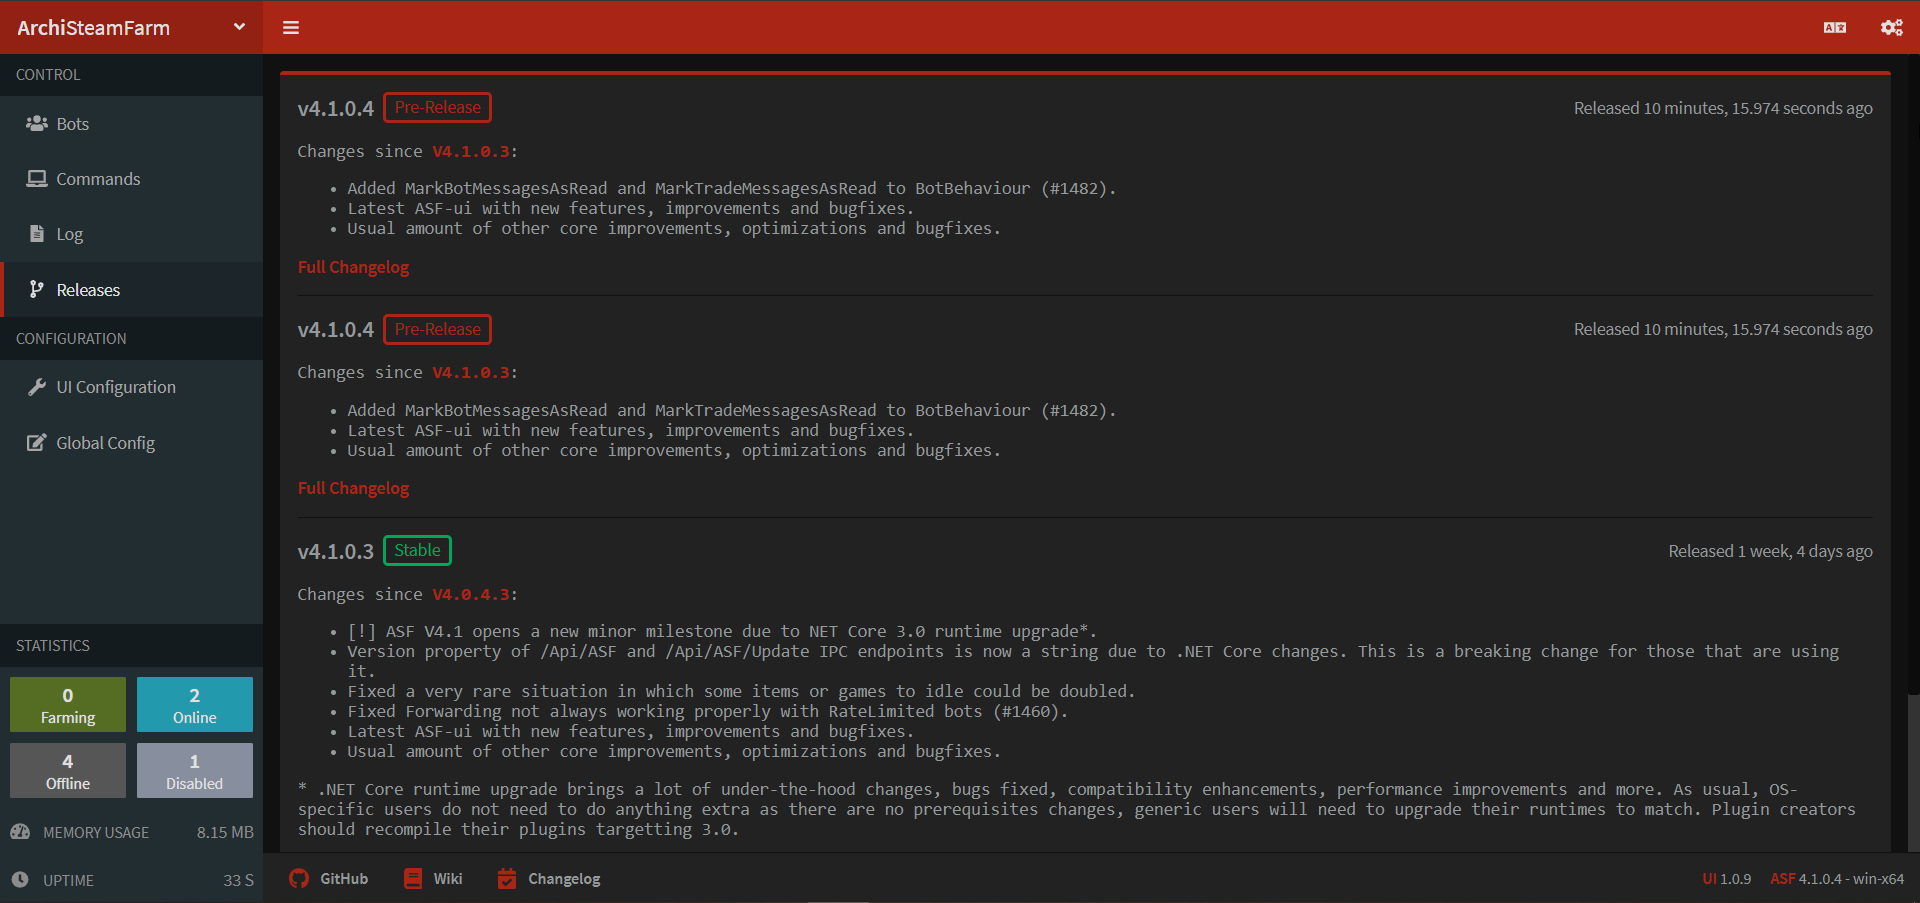Click the Commands laptop icon
Viewport: 1920px width, 903px height.
37,179
